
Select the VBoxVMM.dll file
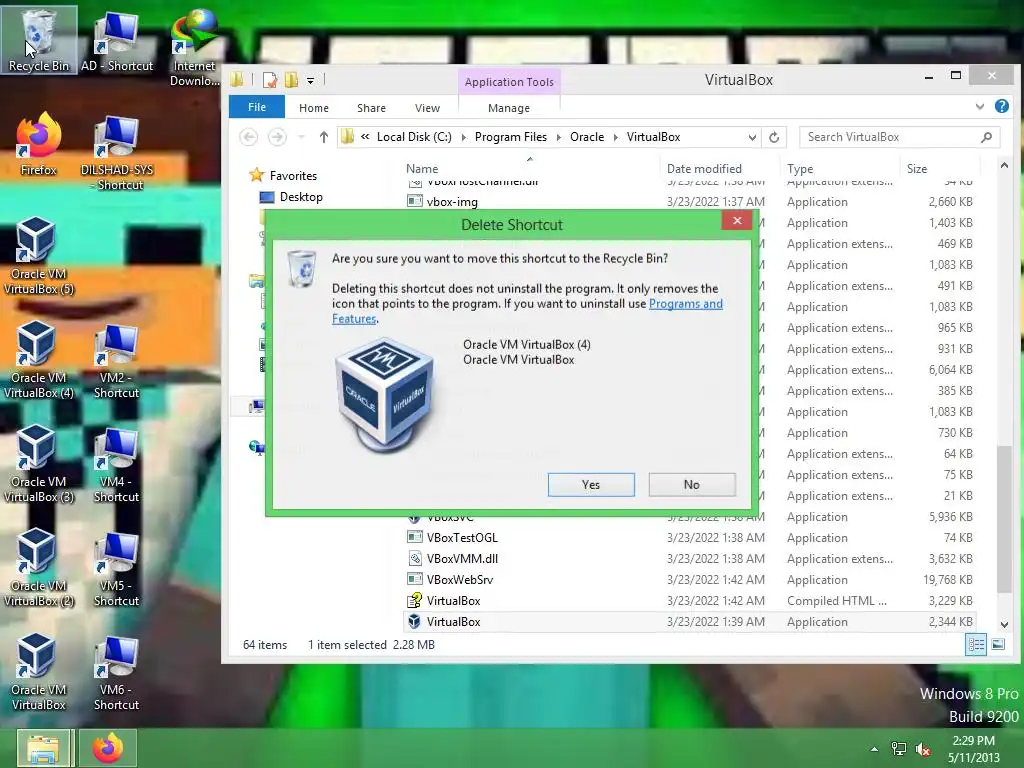click(690, 558)
